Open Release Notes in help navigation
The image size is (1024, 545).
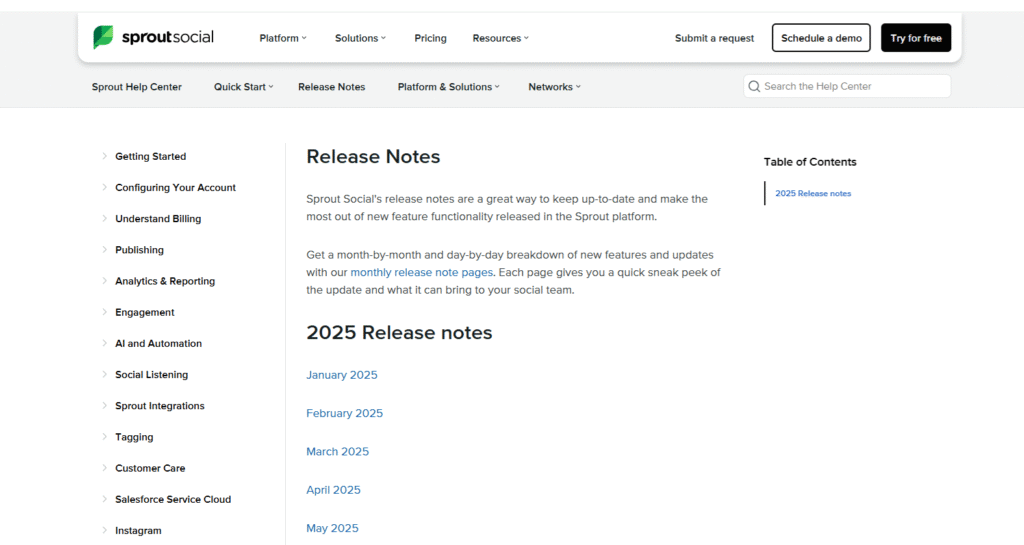[x=332, y=87]
